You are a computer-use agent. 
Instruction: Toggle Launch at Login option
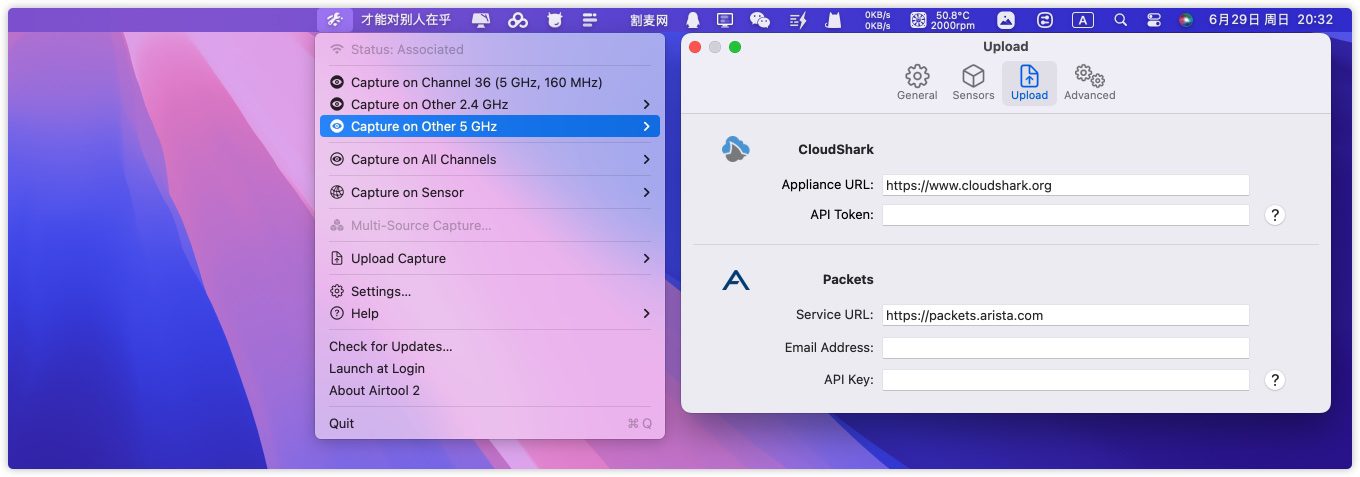377,368
